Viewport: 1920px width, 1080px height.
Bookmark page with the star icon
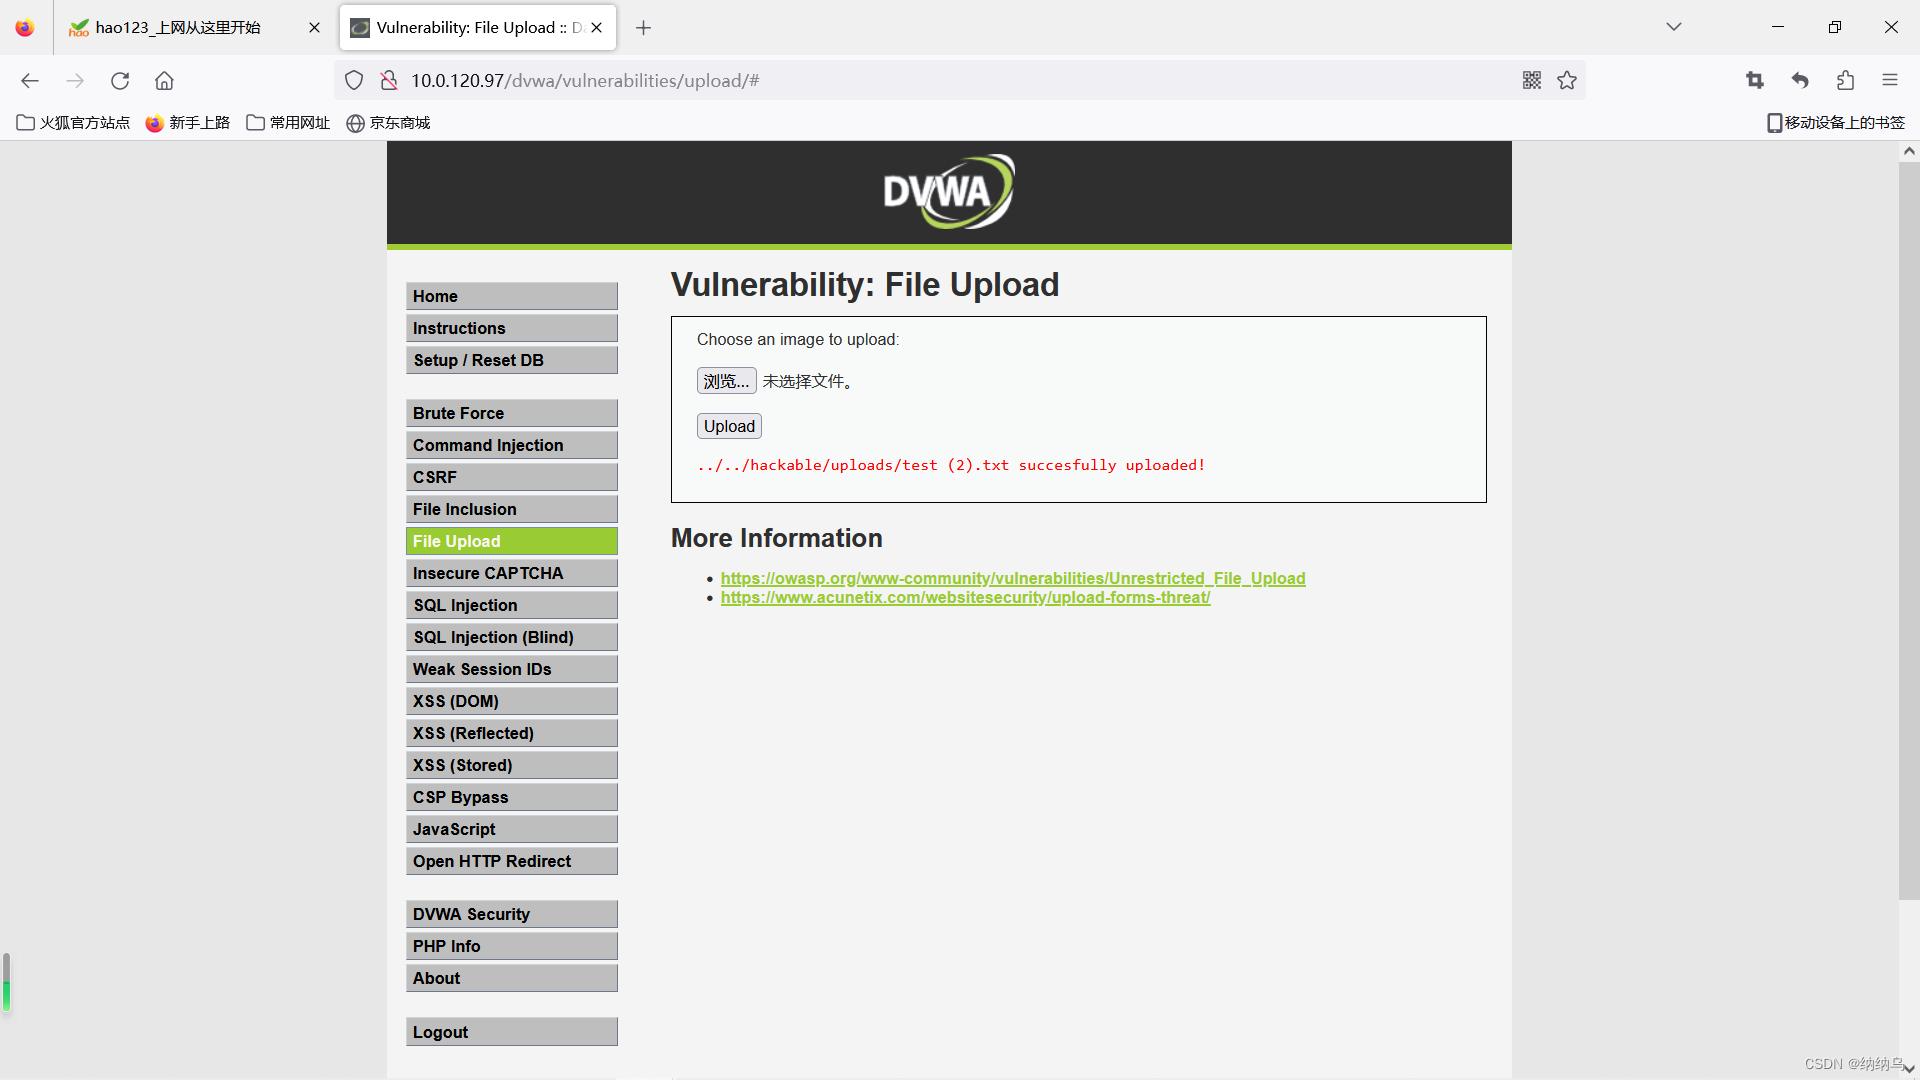[1567, 81]
